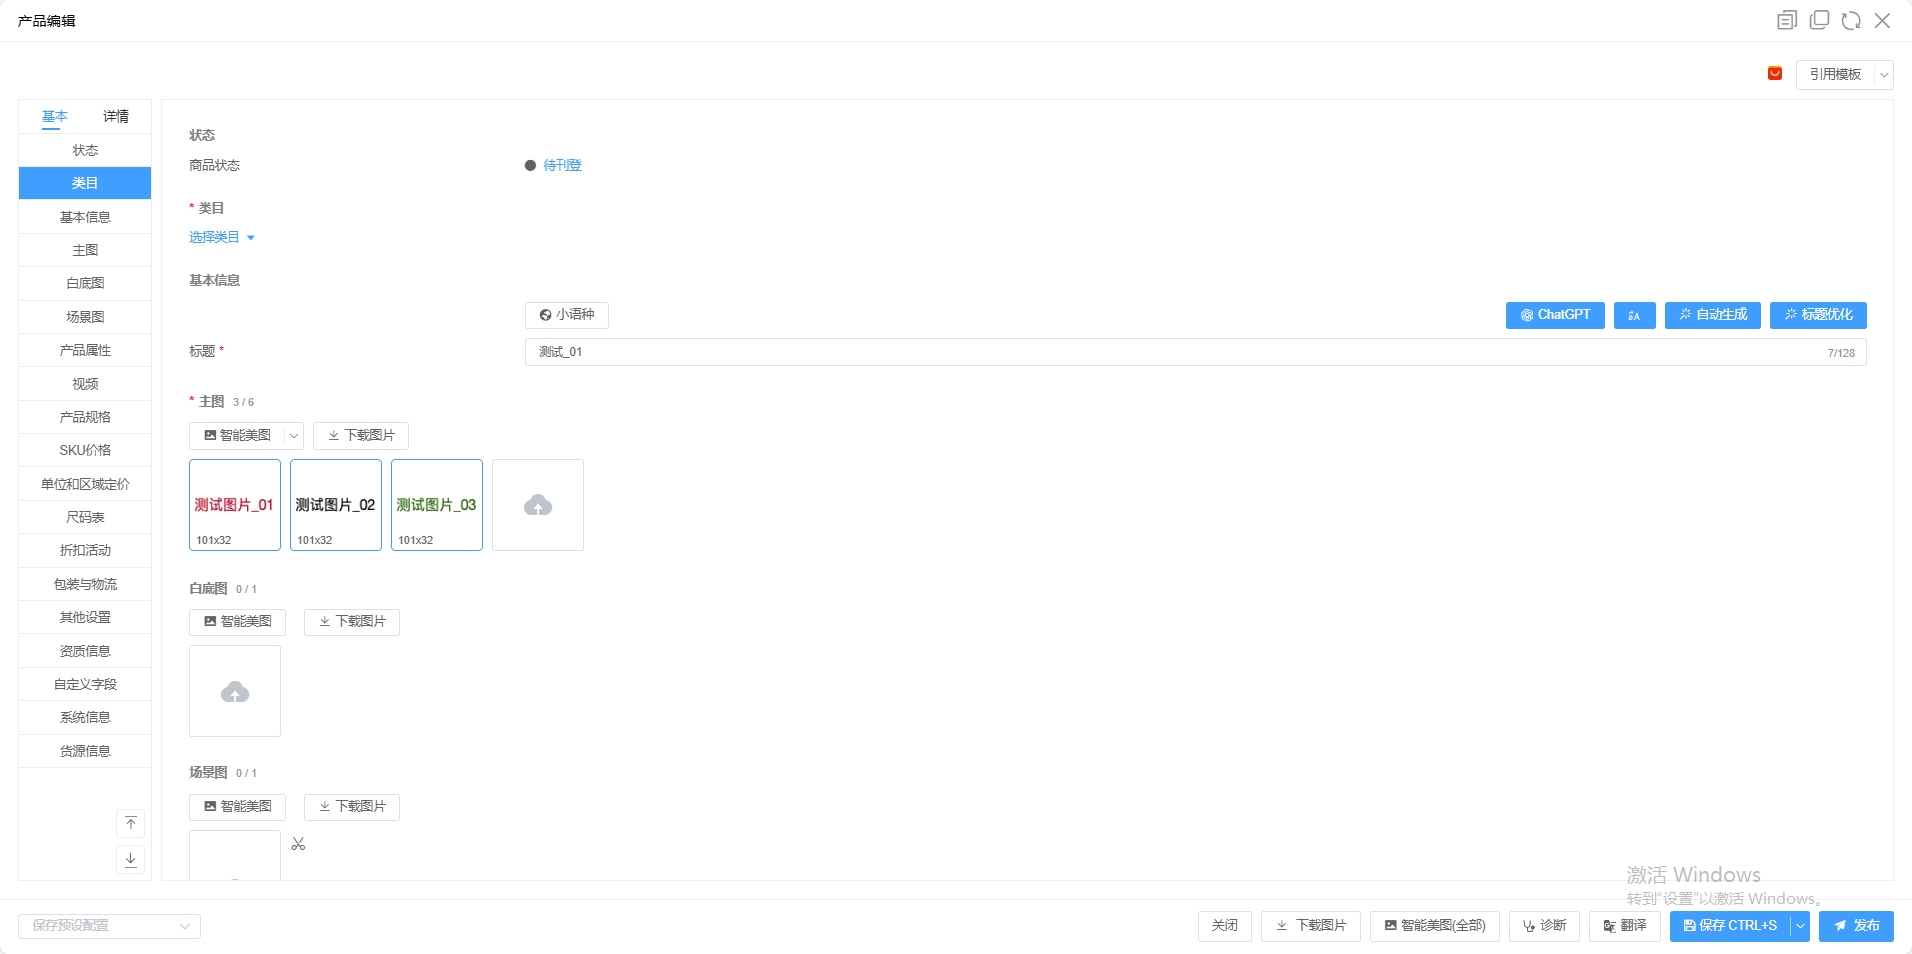The height and width of the screenshot is (954, 1912).
Task: Click the scroll-to-top arrow icon in sidebar
Action: (131, 823)
